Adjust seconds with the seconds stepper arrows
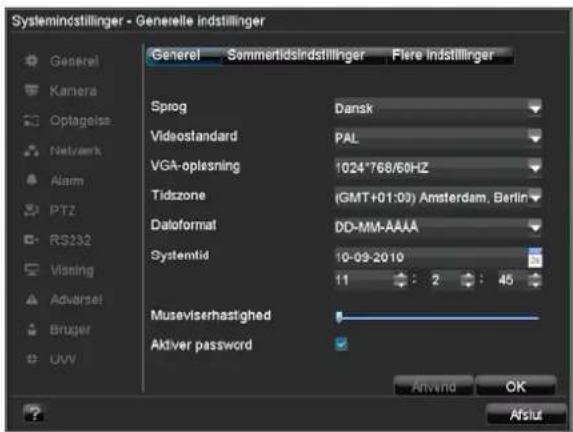The image size is (573, 432). 535,280
